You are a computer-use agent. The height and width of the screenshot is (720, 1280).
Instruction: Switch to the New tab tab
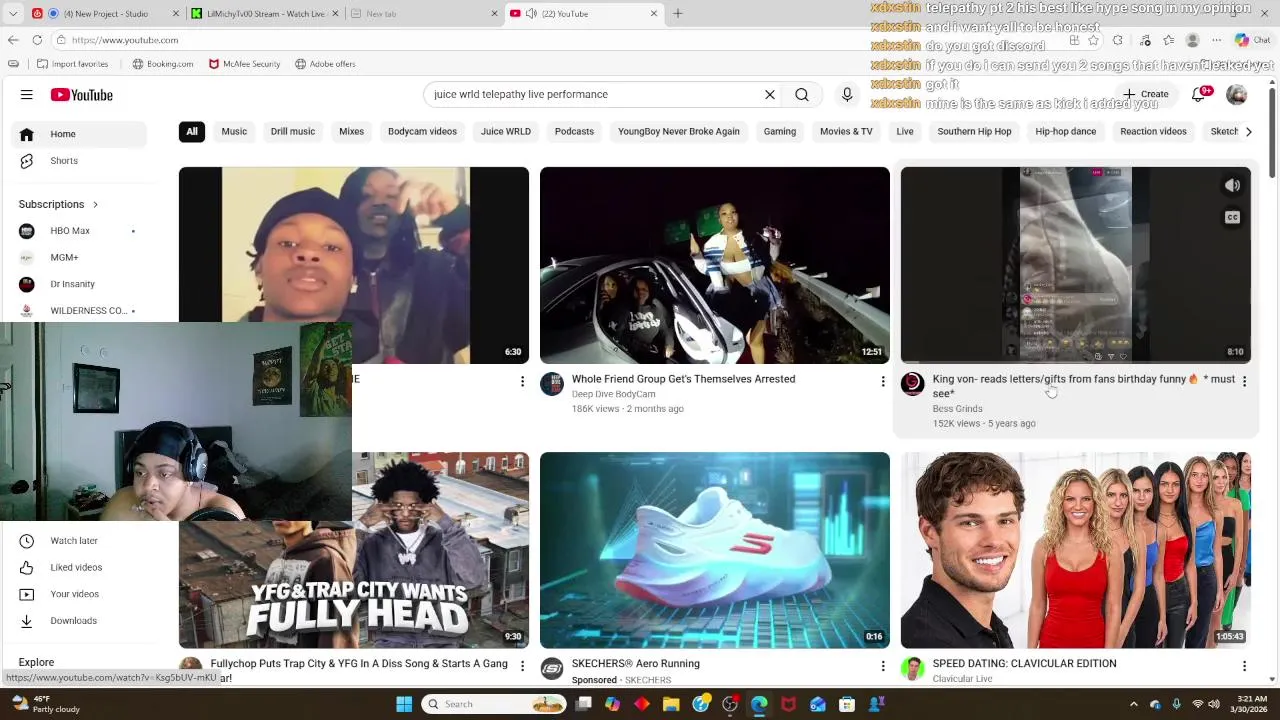424,13
